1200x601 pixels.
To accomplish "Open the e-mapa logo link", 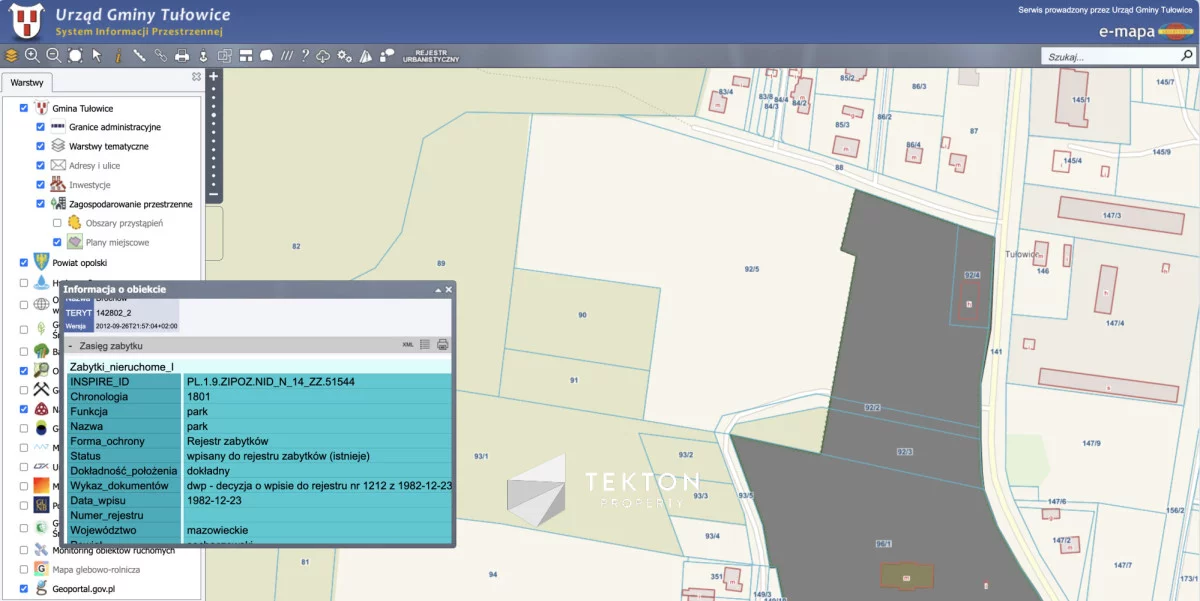I will tap(1145, 31).
